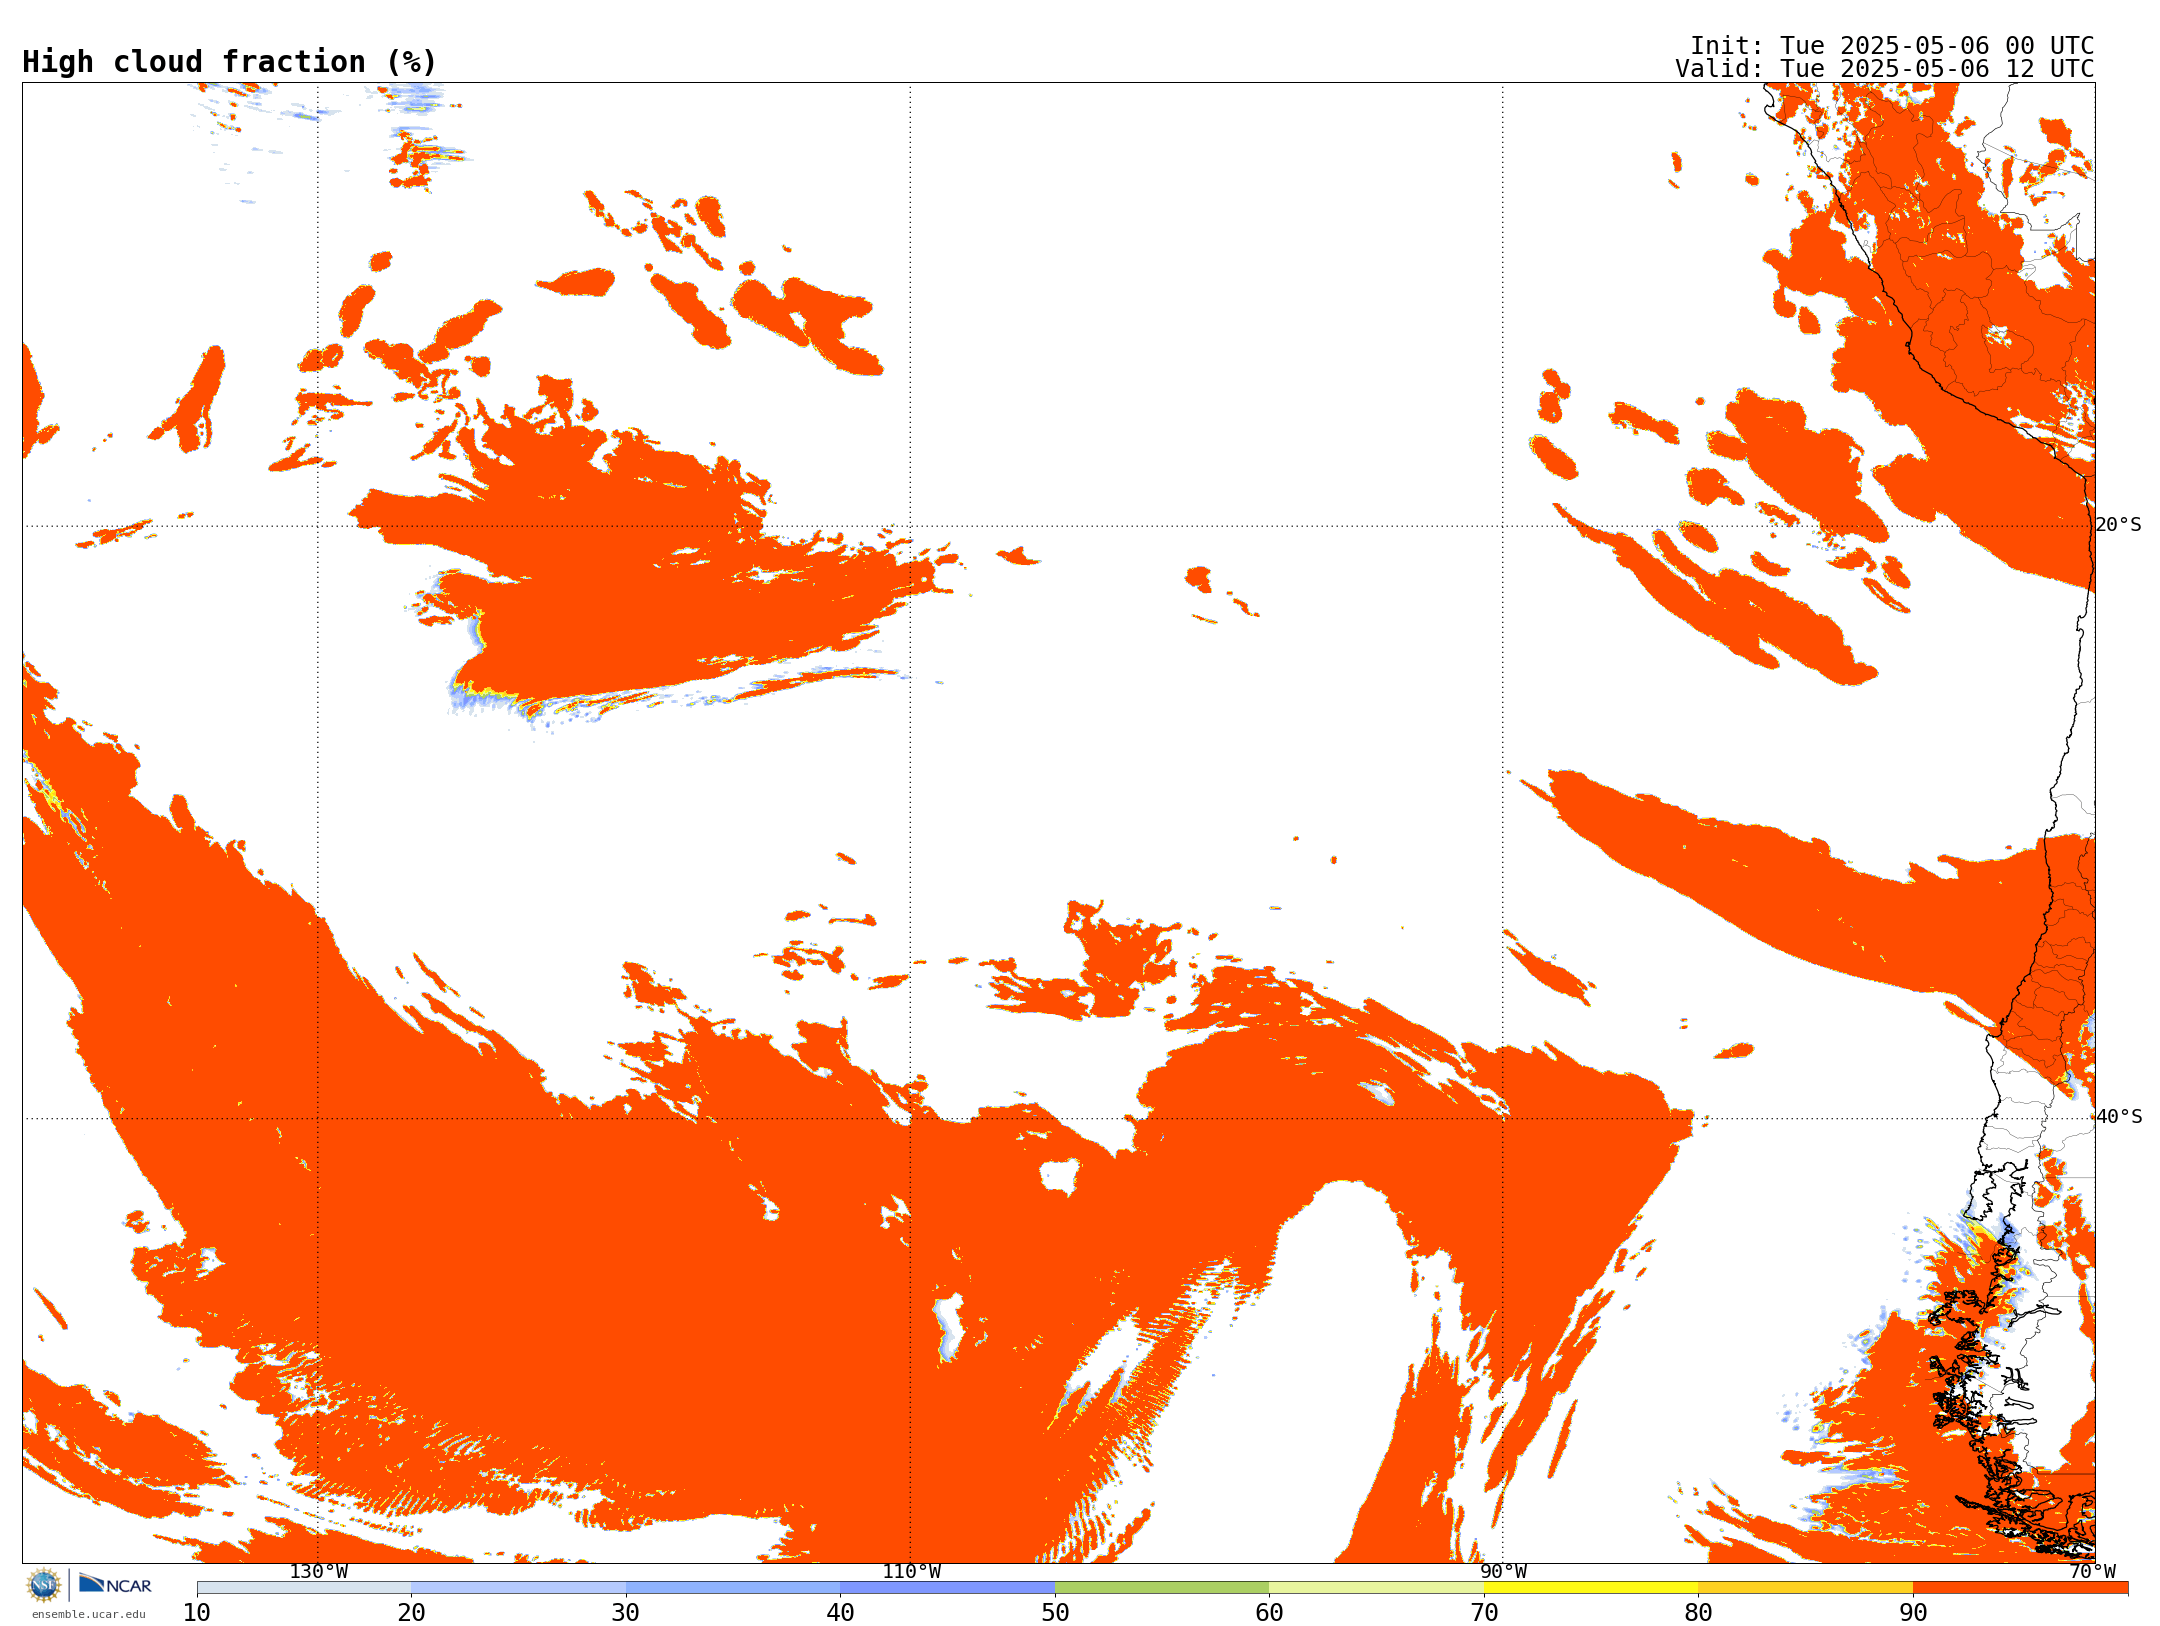Screen dimensions: 2160x1626
Task: Click the 90+ orange-red colorbar segment
Action: tap(2020, 1588)
